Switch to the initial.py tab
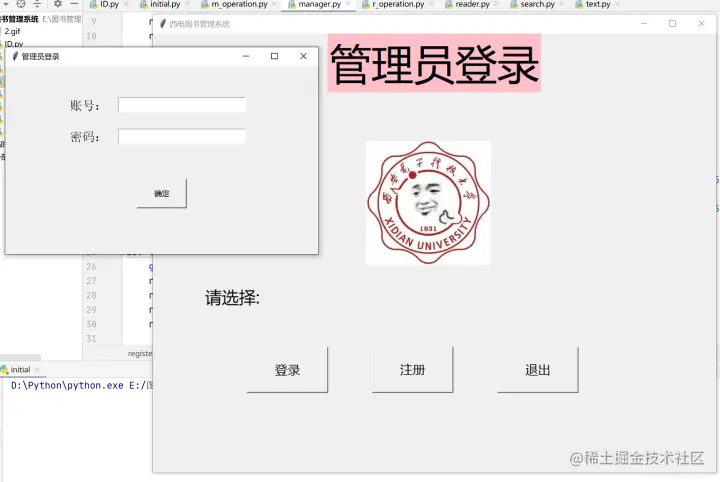 165,4
